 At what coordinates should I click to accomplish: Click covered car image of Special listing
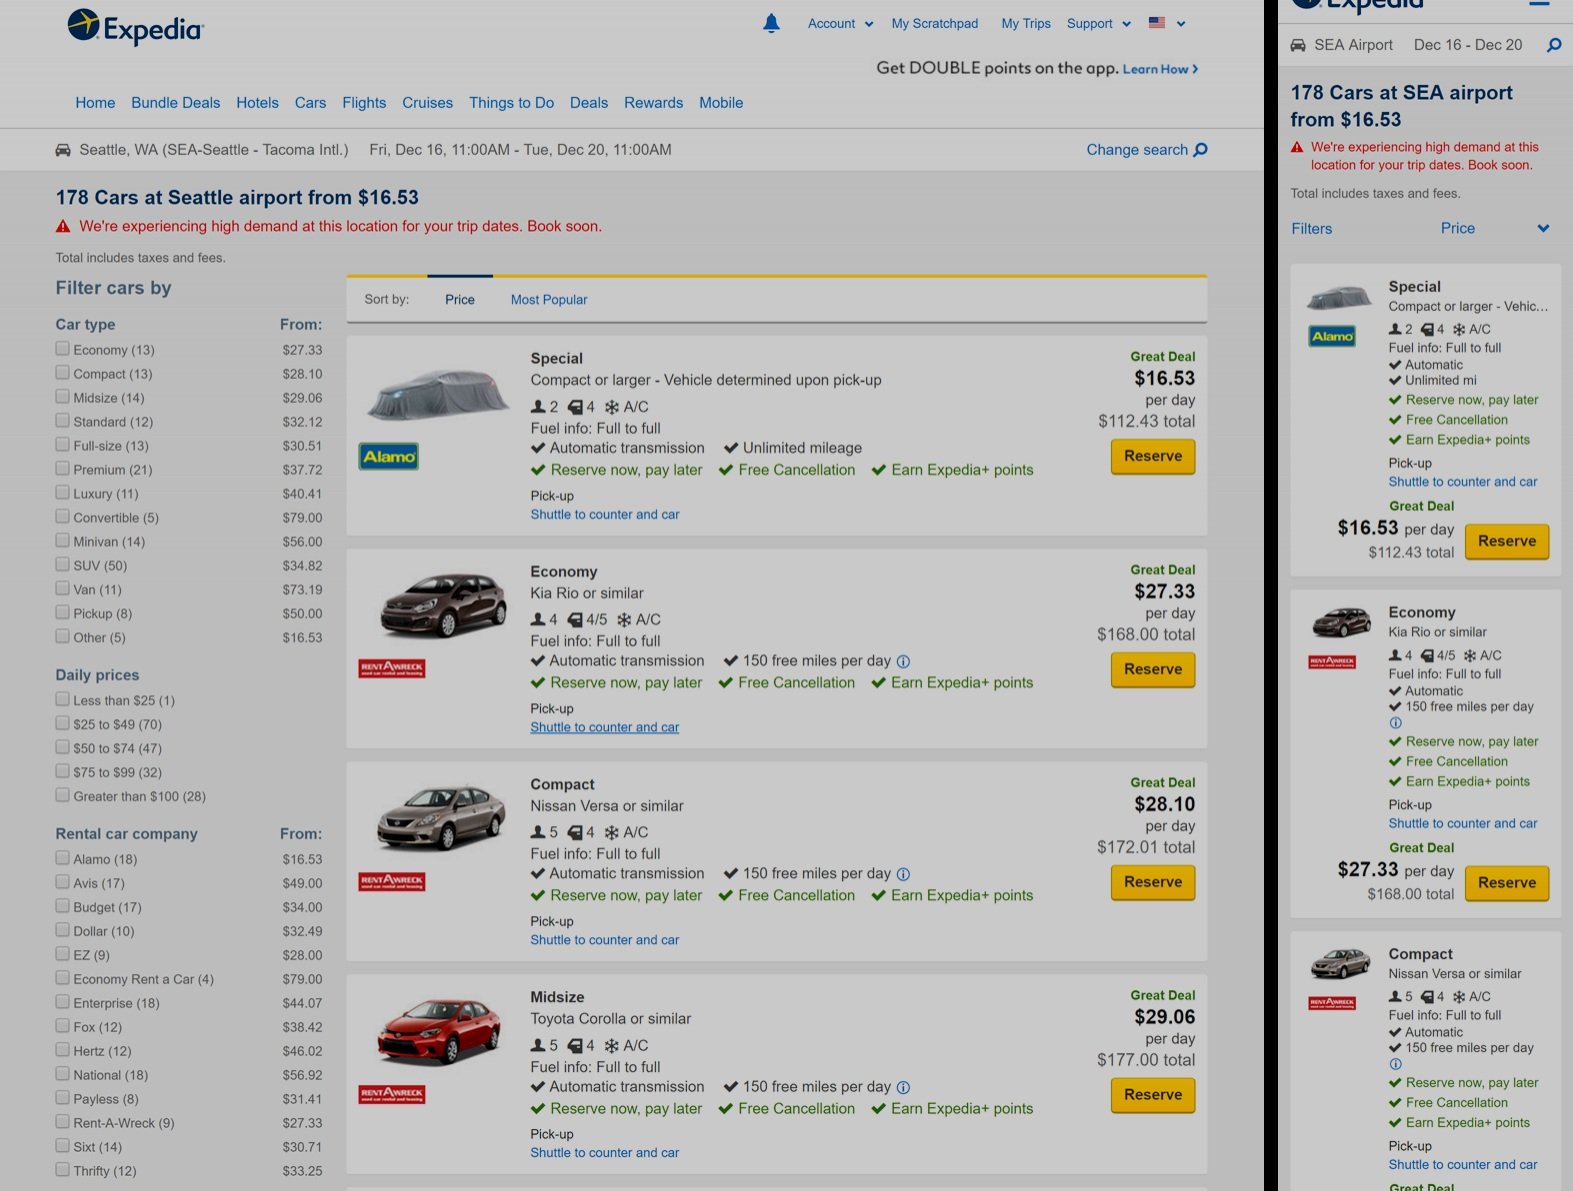(438, 395)
